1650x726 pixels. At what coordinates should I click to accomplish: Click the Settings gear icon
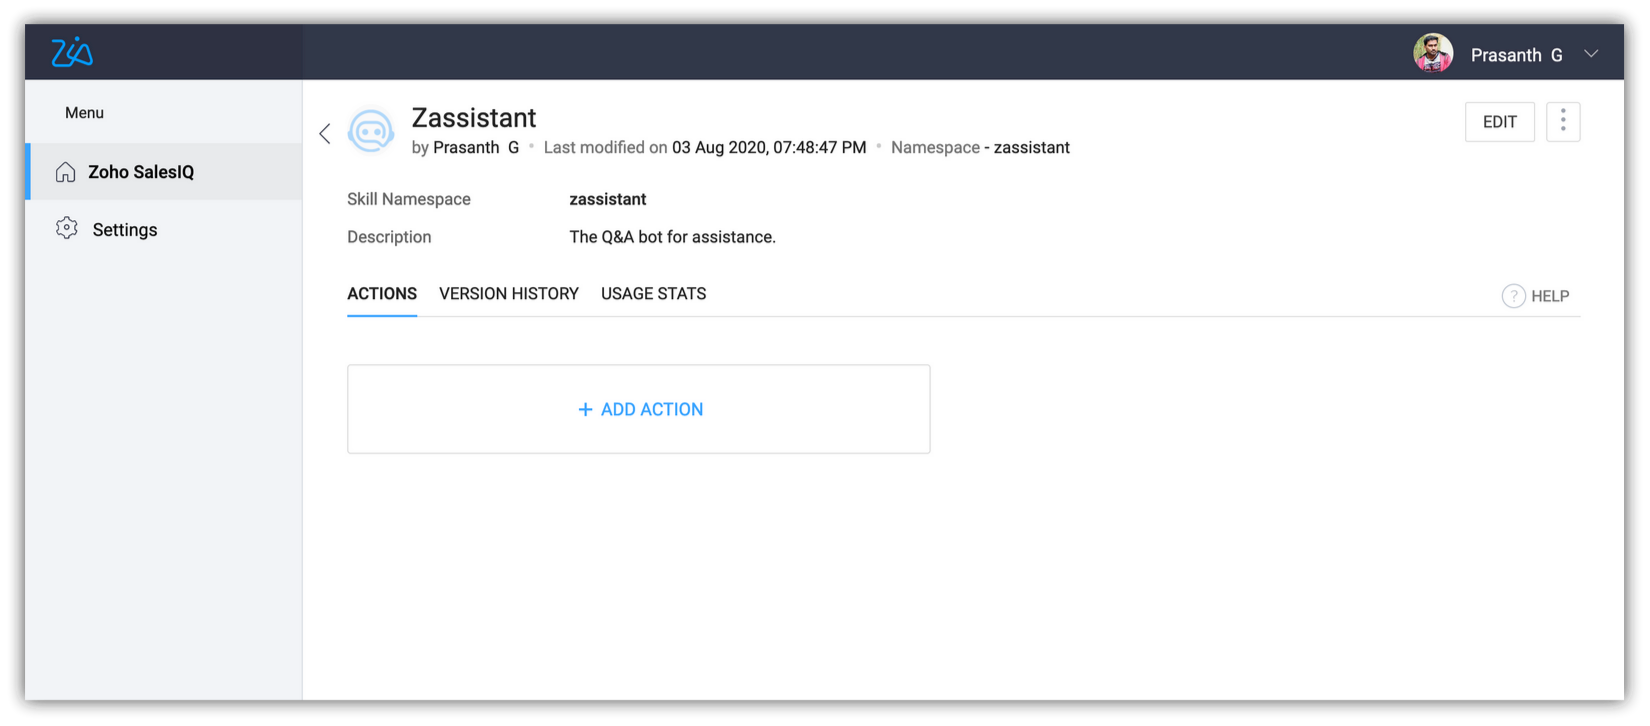[67, 229]
